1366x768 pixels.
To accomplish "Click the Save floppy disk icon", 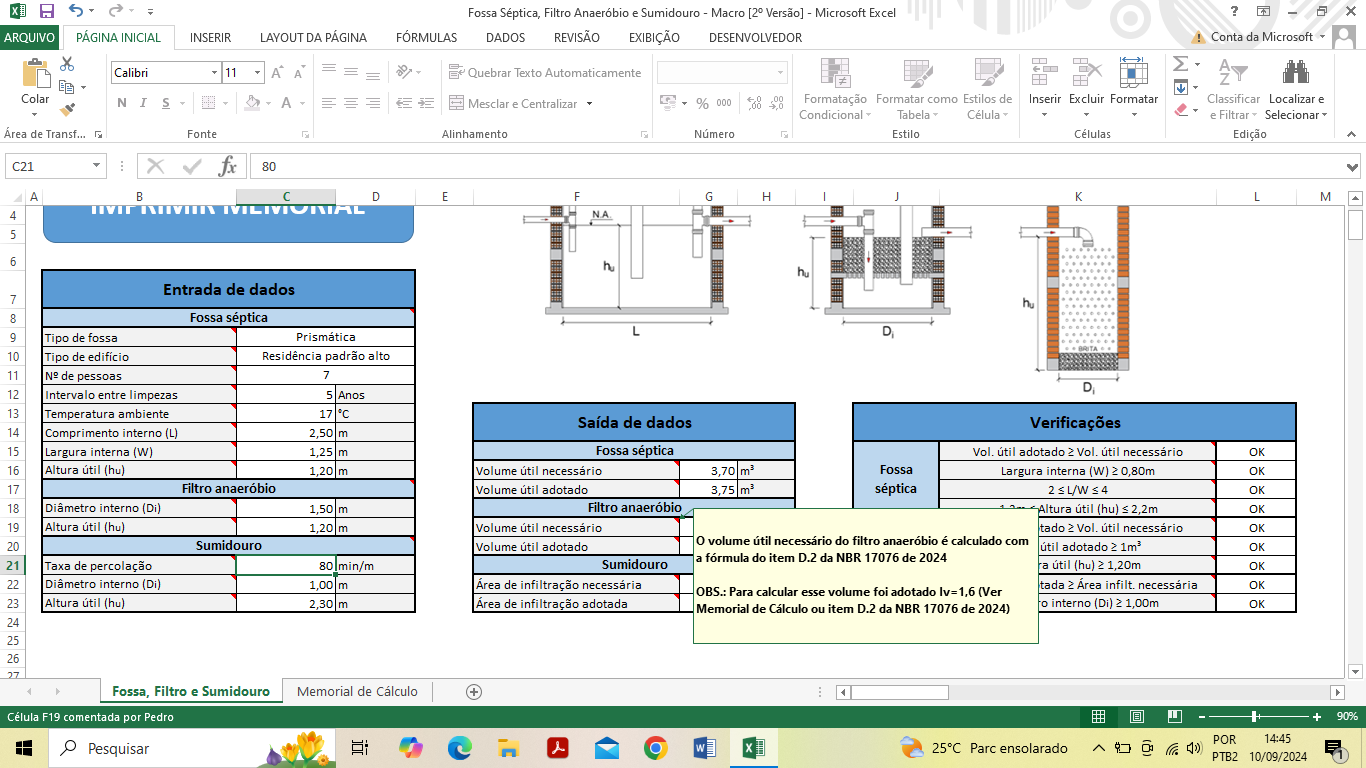I will [46, 12].
